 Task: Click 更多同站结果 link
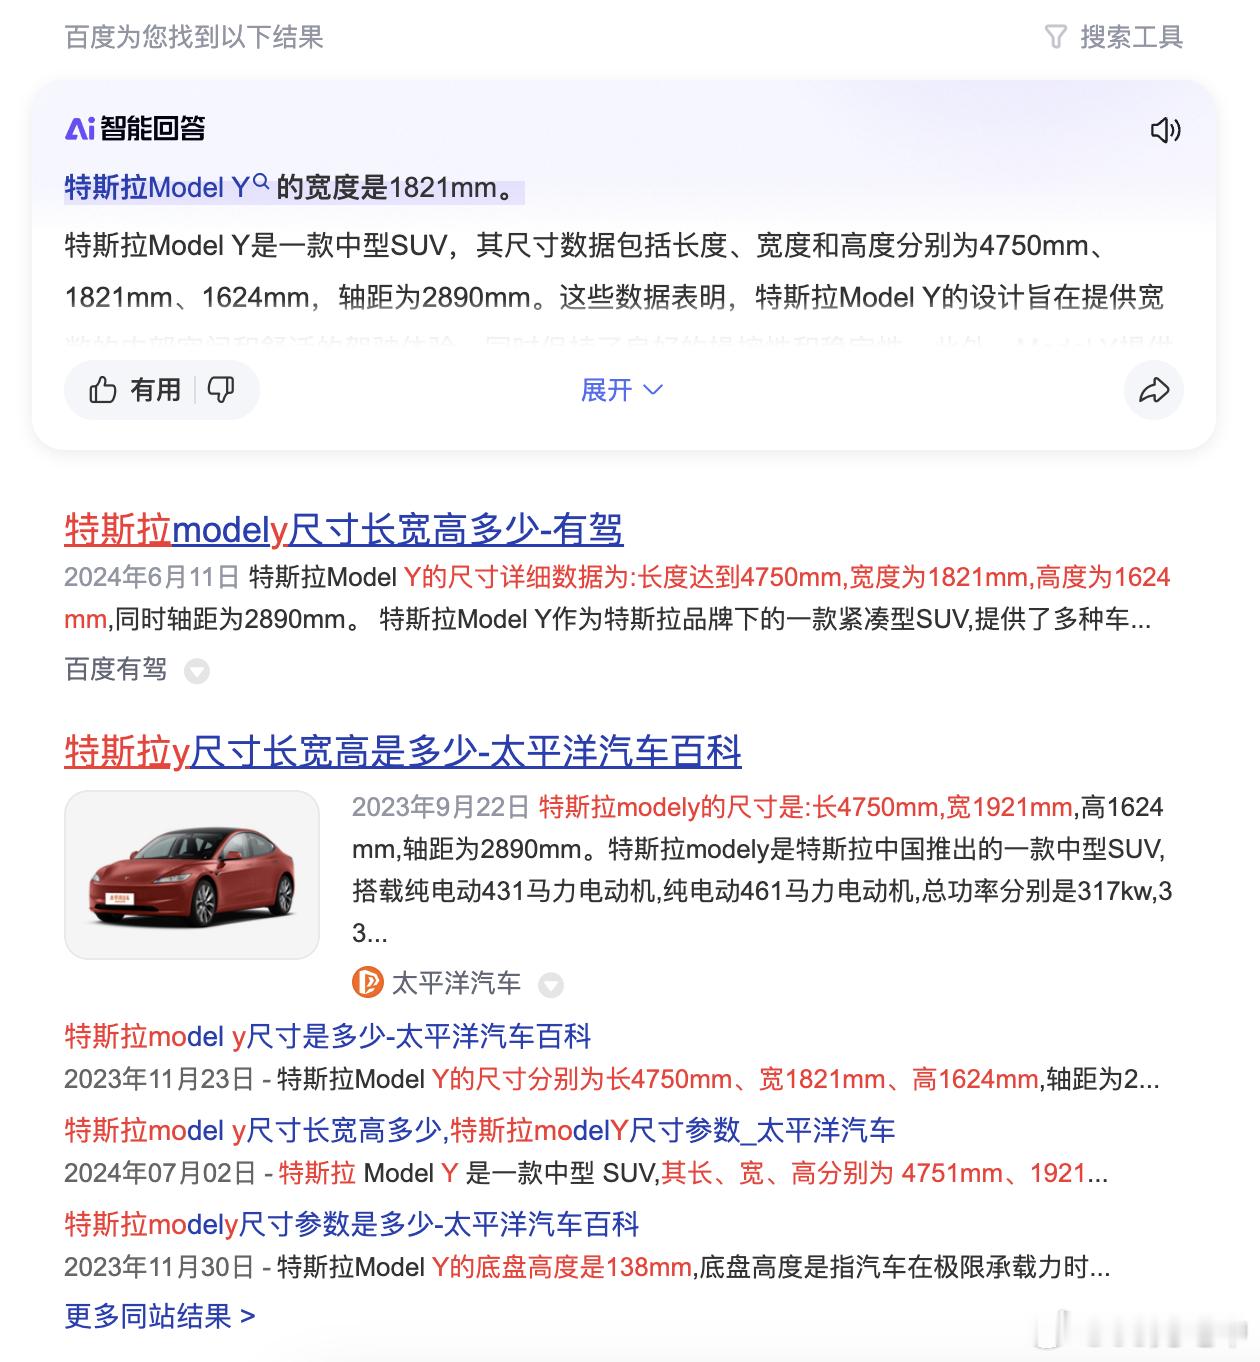[160, 1316]
